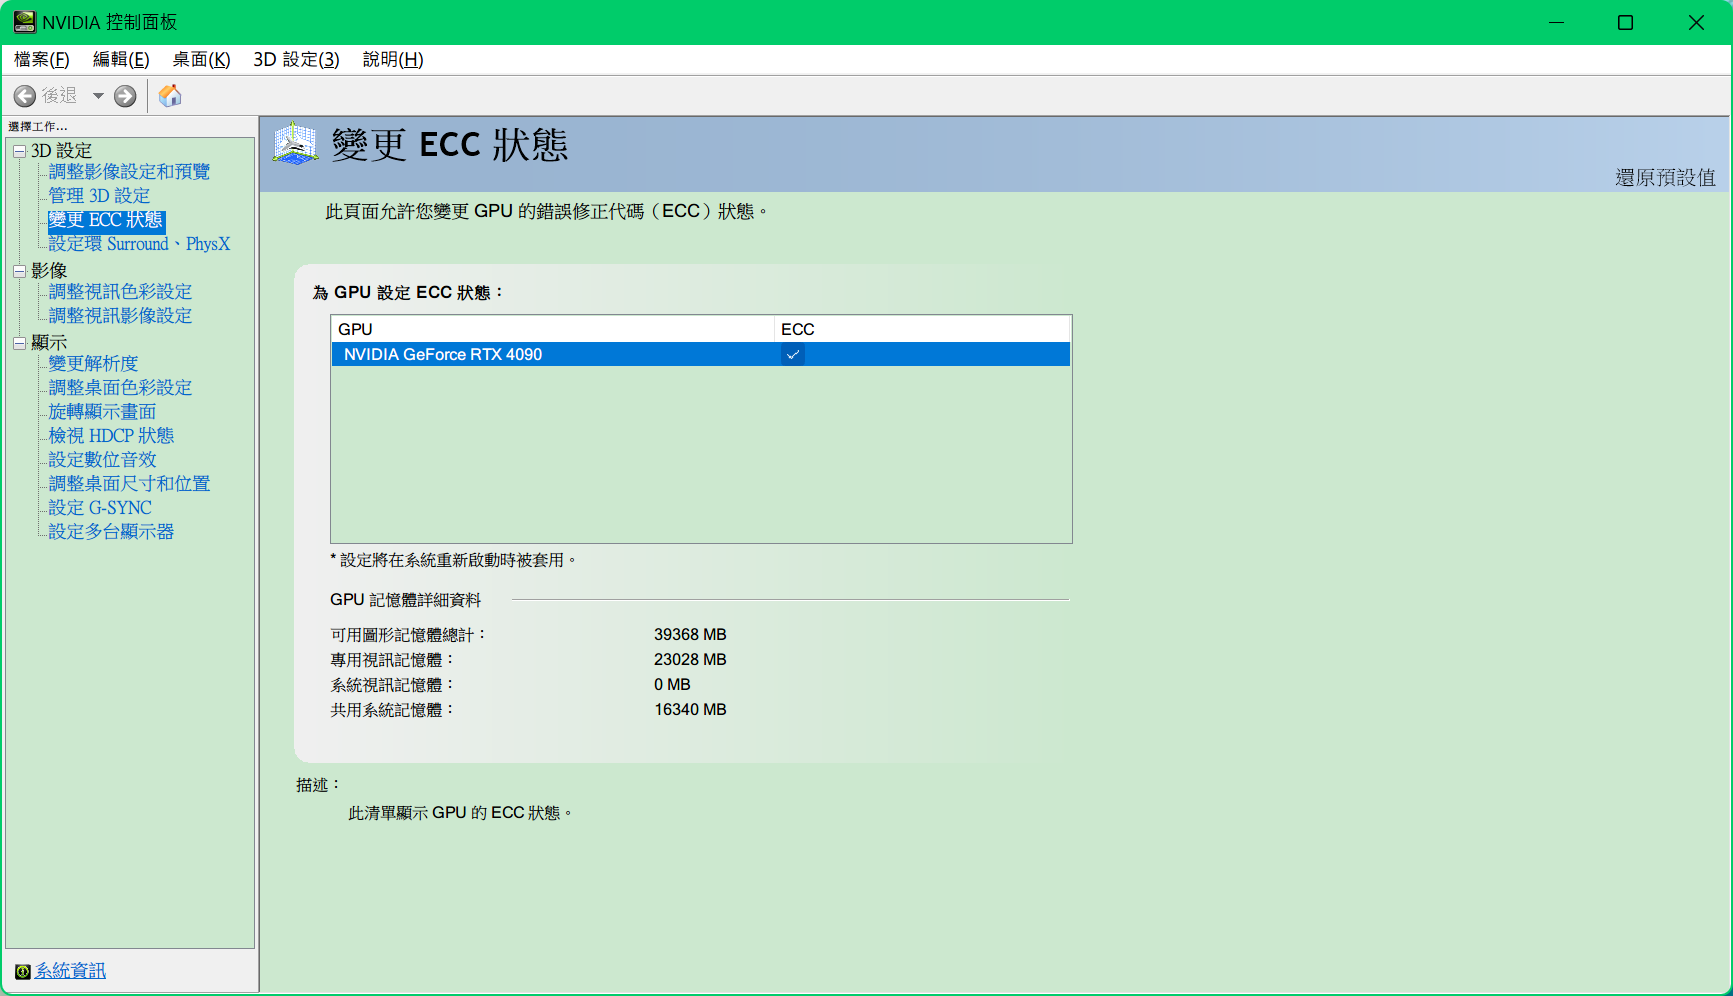Click the back arrow button
Viewport: 1733px width, 996px height.
[25, 96]
